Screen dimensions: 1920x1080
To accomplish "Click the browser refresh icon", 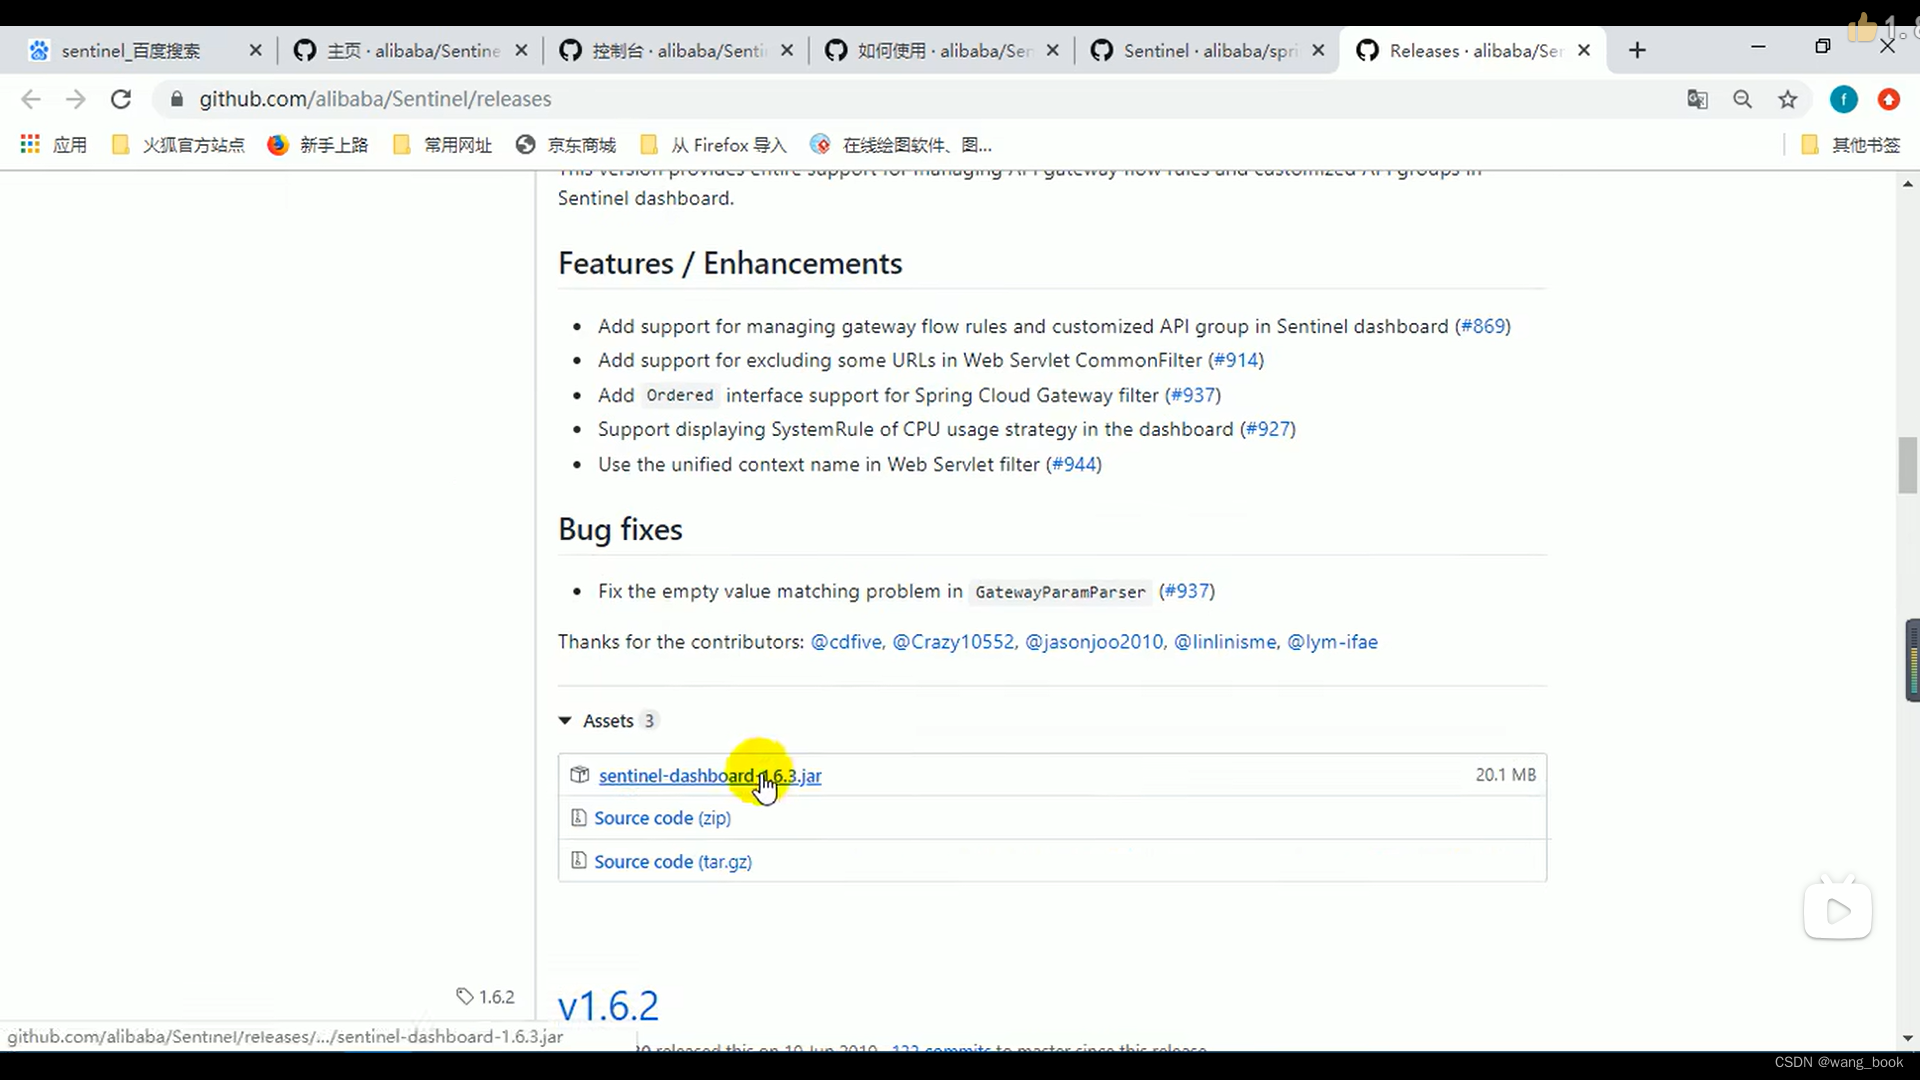I will (x=119, y=99).
